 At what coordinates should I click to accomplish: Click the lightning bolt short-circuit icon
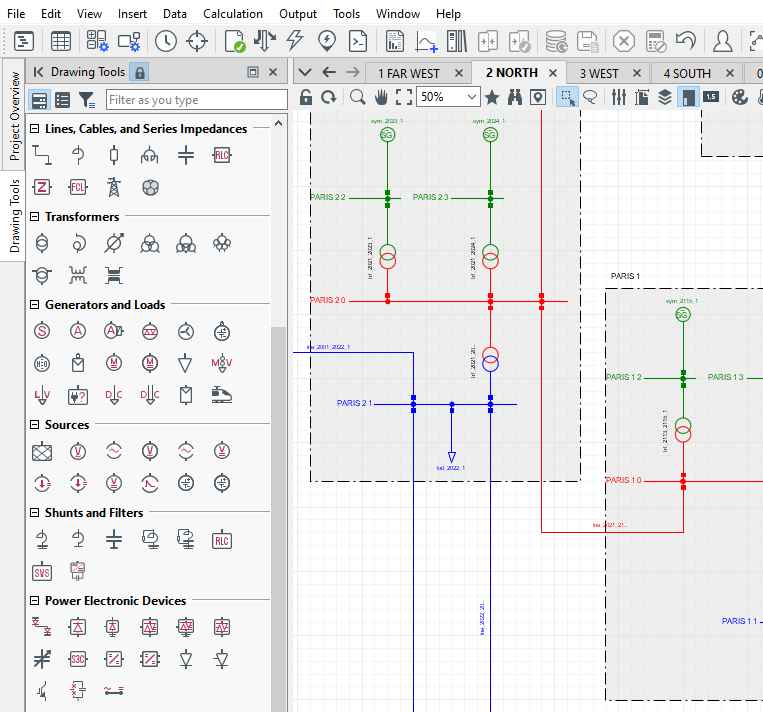coord(295,41)
